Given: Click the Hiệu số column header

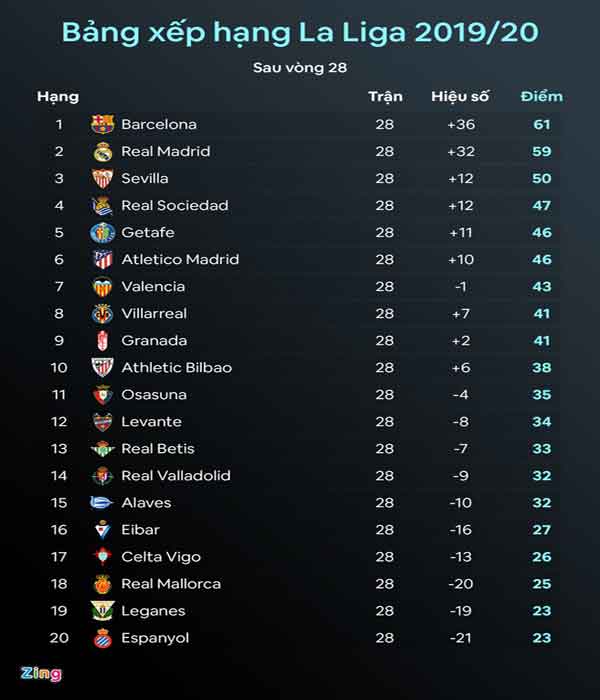Looking at the screenshot, I should tap(460, 97).
